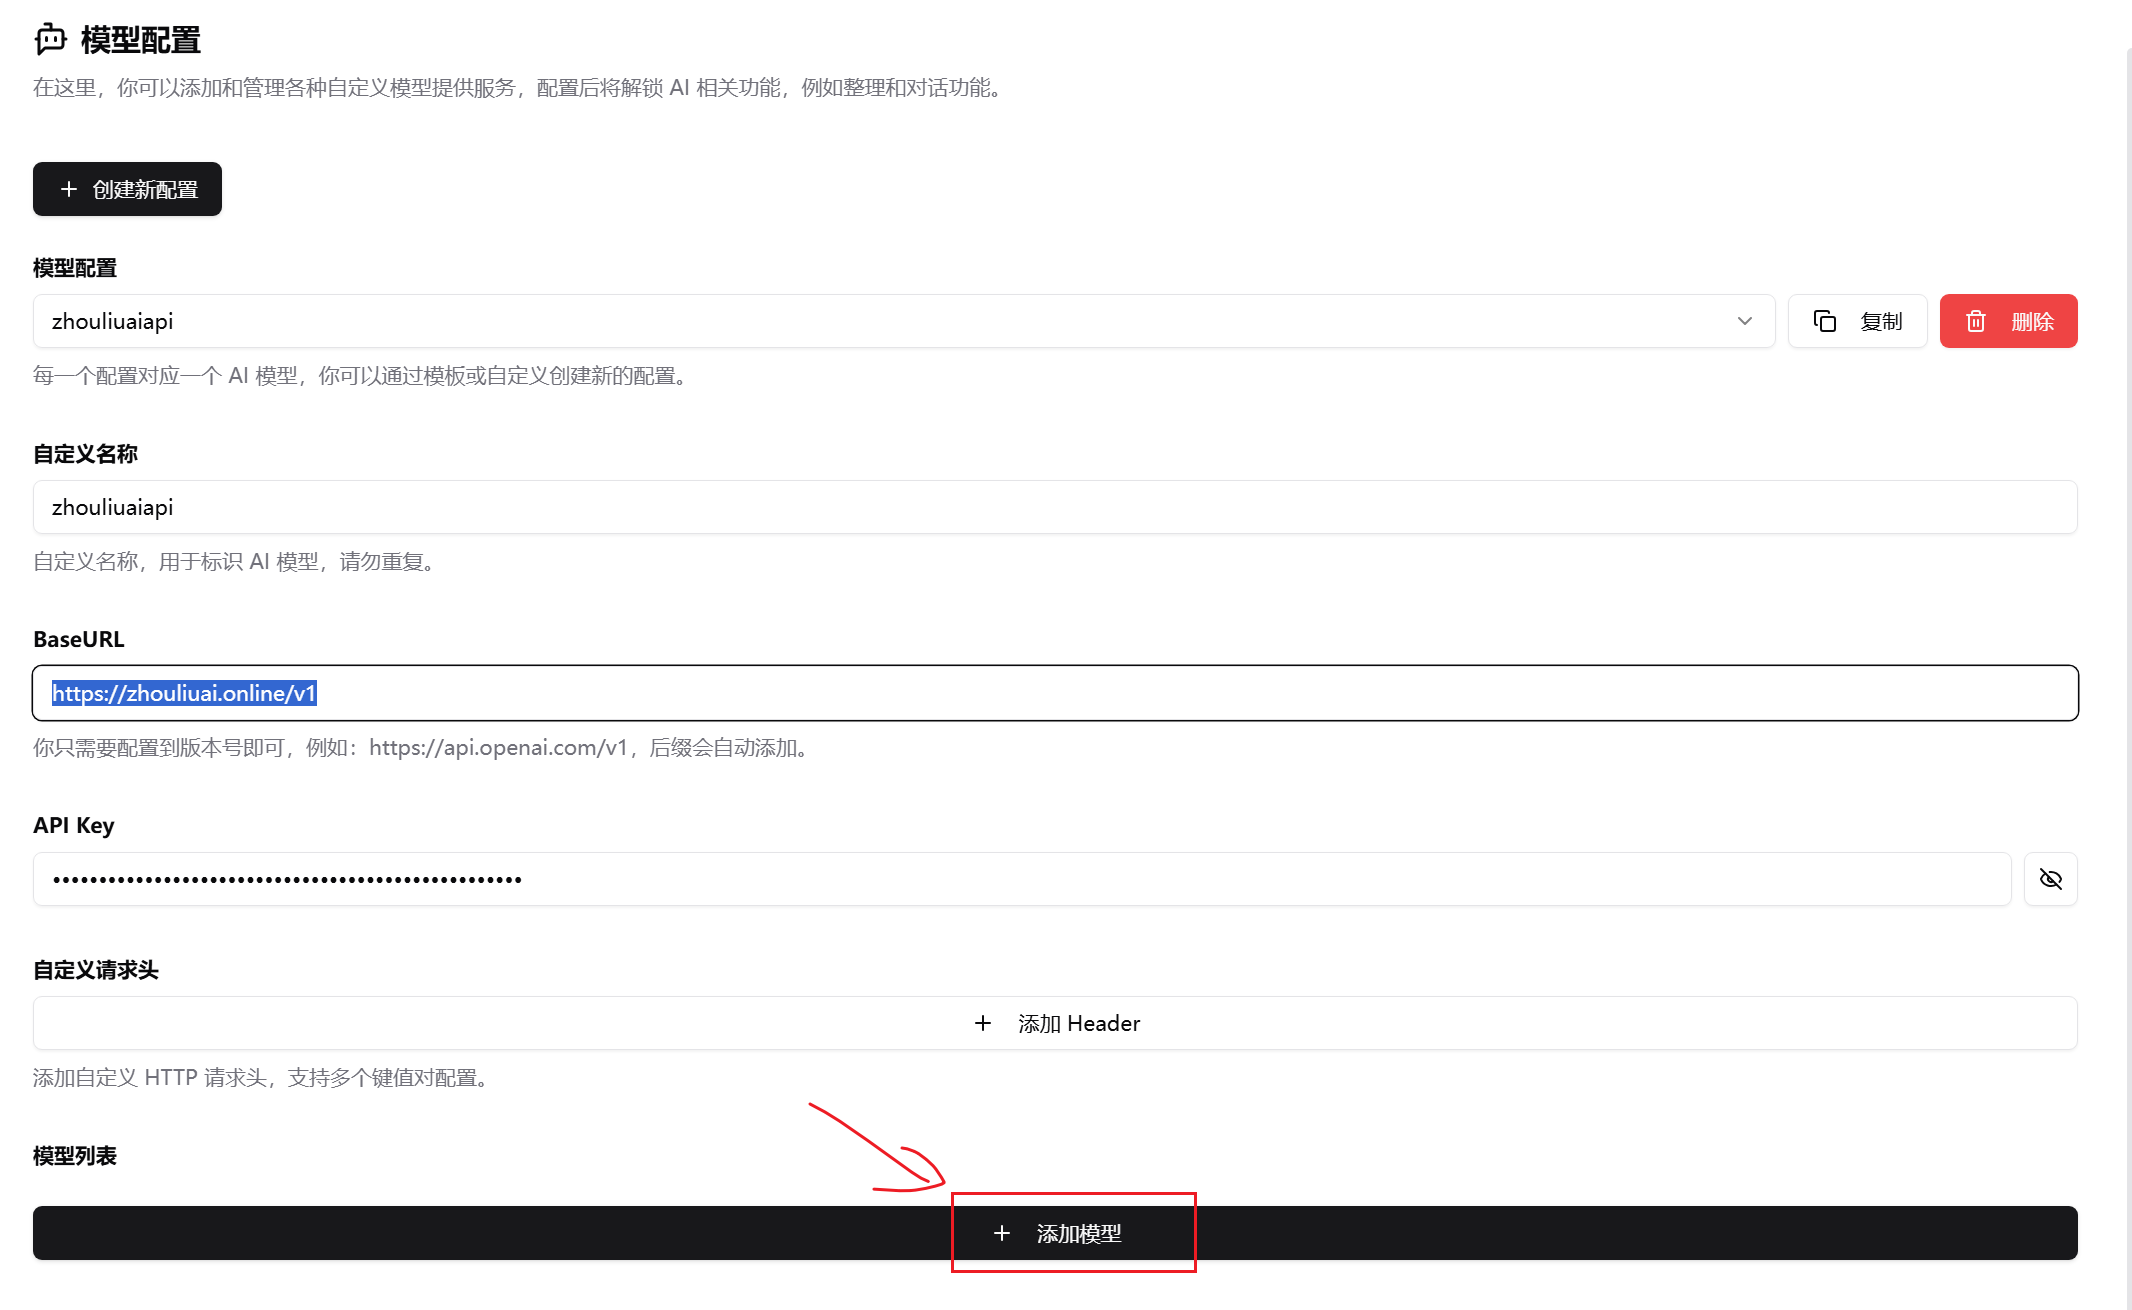This screenshot has width=2132, height=1310.
Task: Click the plus icon in the 创建新配置 button
Action: [x=68, y=189]
